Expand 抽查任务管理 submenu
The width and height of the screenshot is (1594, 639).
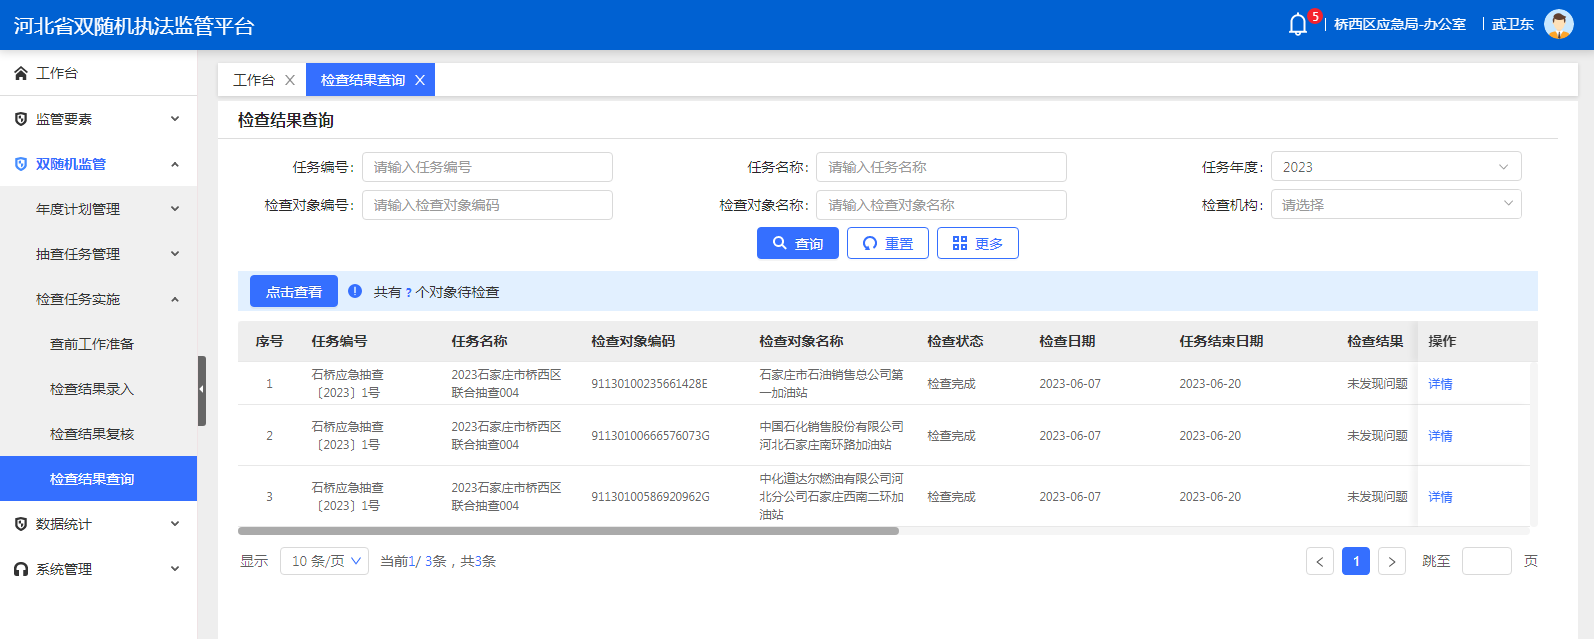point(175,254)
